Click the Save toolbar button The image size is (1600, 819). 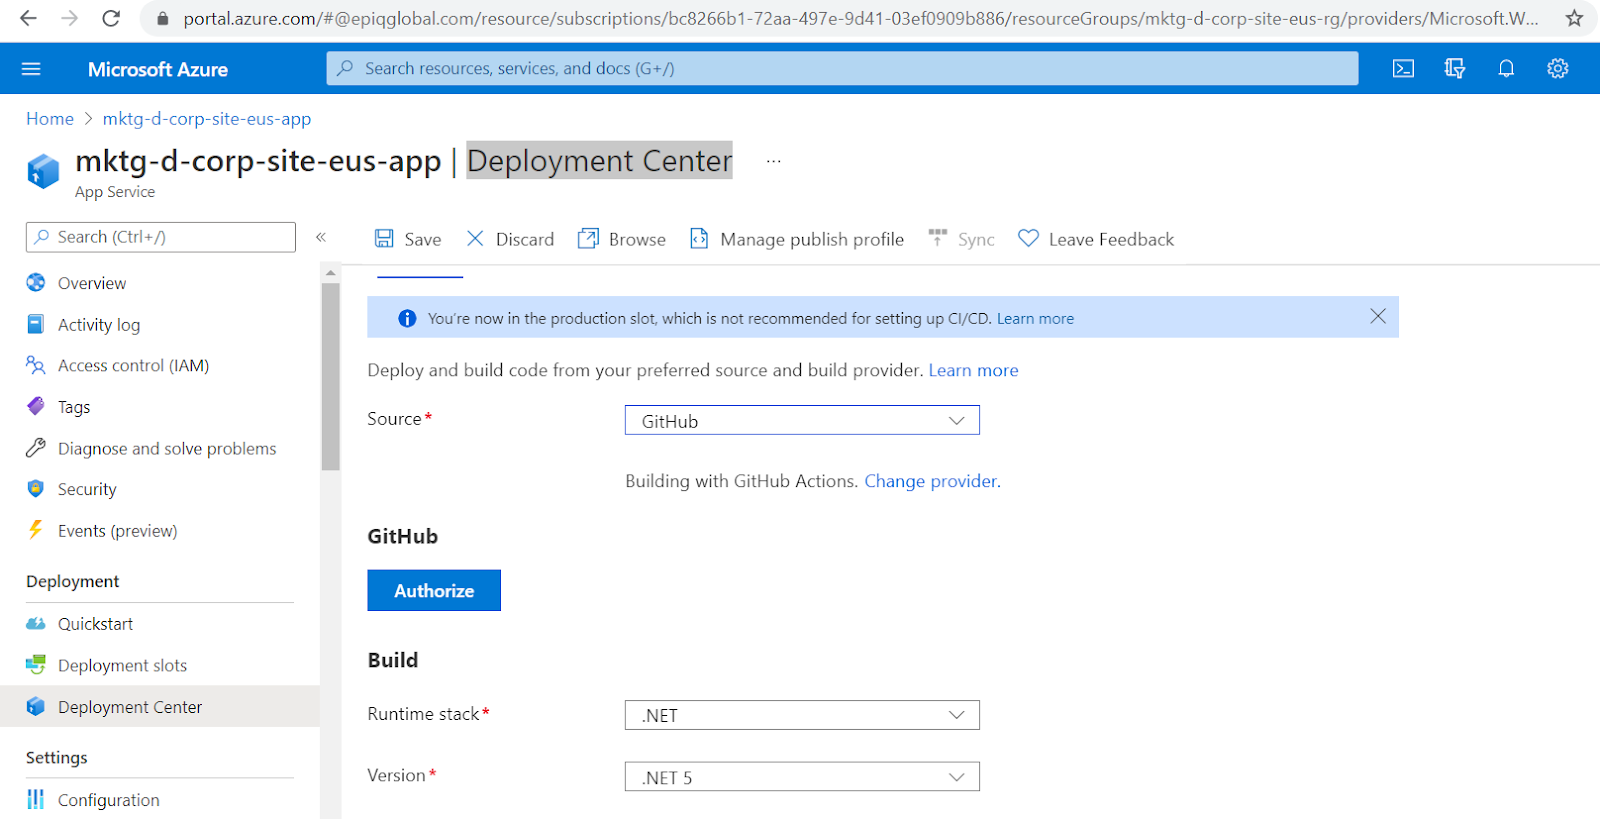(408, 238)
